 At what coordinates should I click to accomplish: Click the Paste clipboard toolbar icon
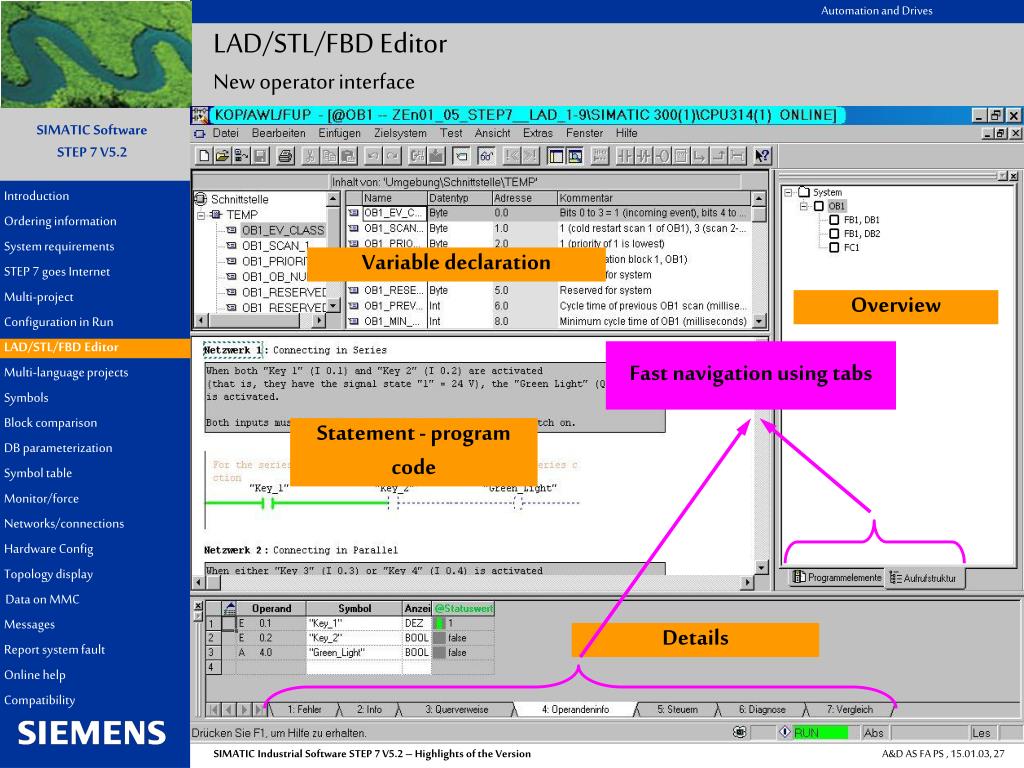pos(348,156)
